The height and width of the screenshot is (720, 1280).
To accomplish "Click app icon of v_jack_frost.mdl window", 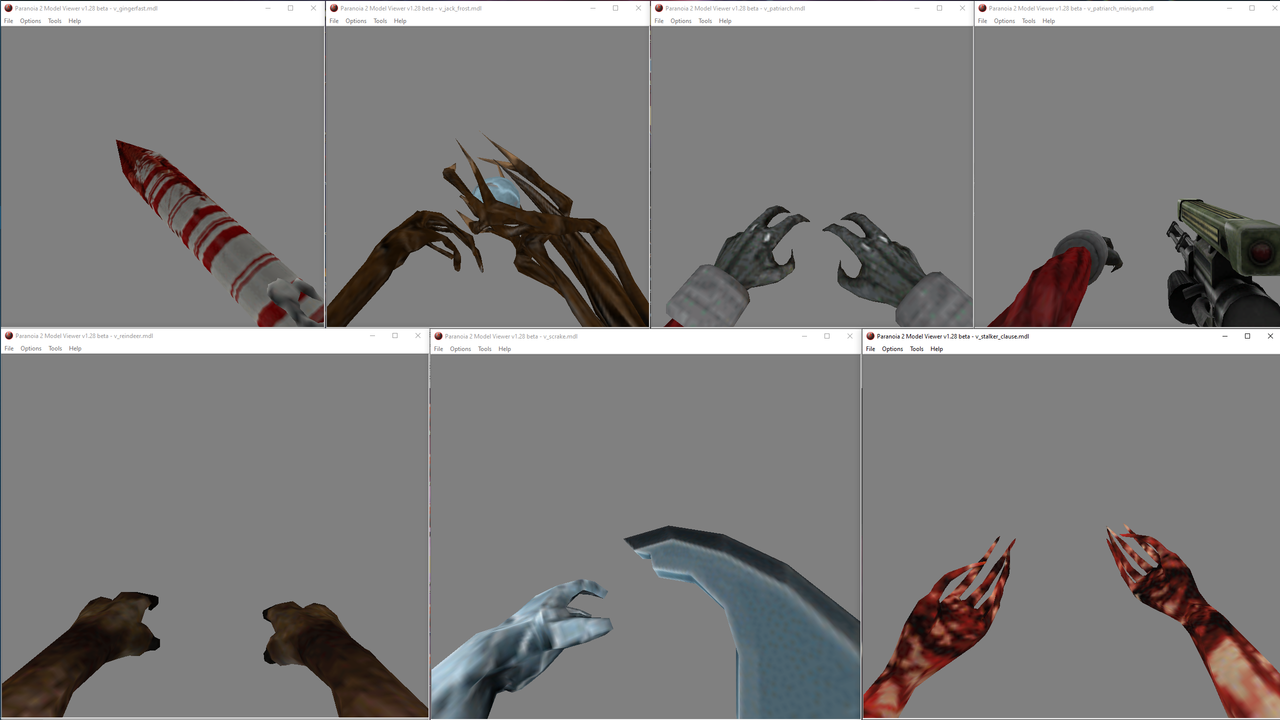I will point(334,8).
